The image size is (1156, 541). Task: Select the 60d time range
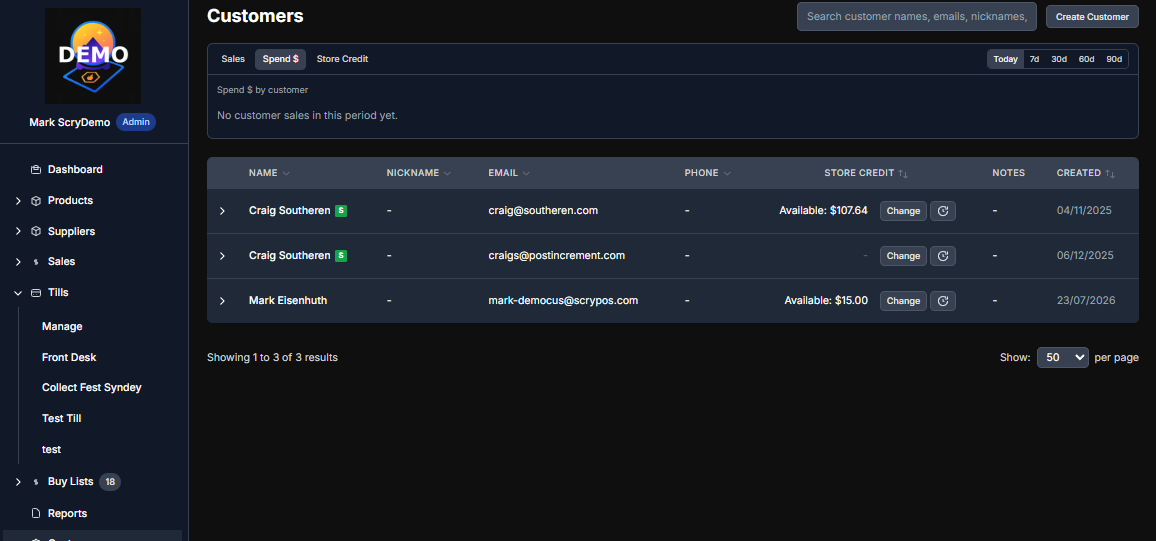pos(1086,59)
